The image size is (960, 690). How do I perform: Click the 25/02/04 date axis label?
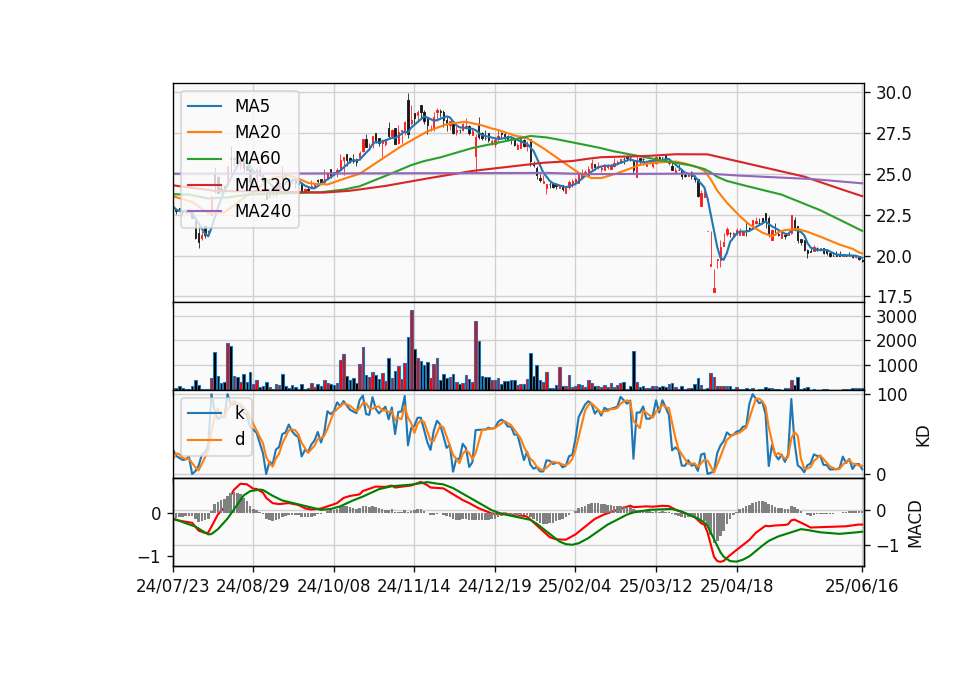pyautogui.click(x=575, y=586)
